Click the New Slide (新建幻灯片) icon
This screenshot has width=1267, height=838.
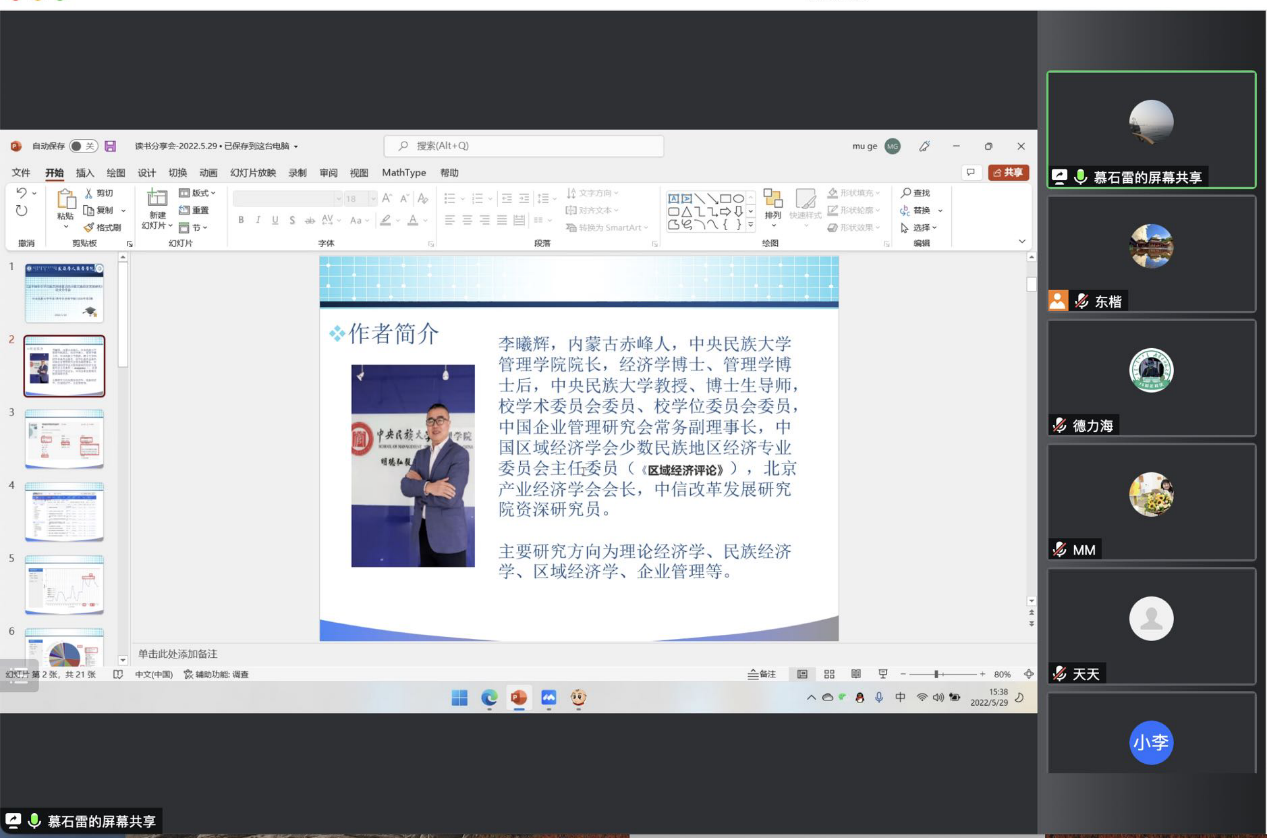point(157,198)
